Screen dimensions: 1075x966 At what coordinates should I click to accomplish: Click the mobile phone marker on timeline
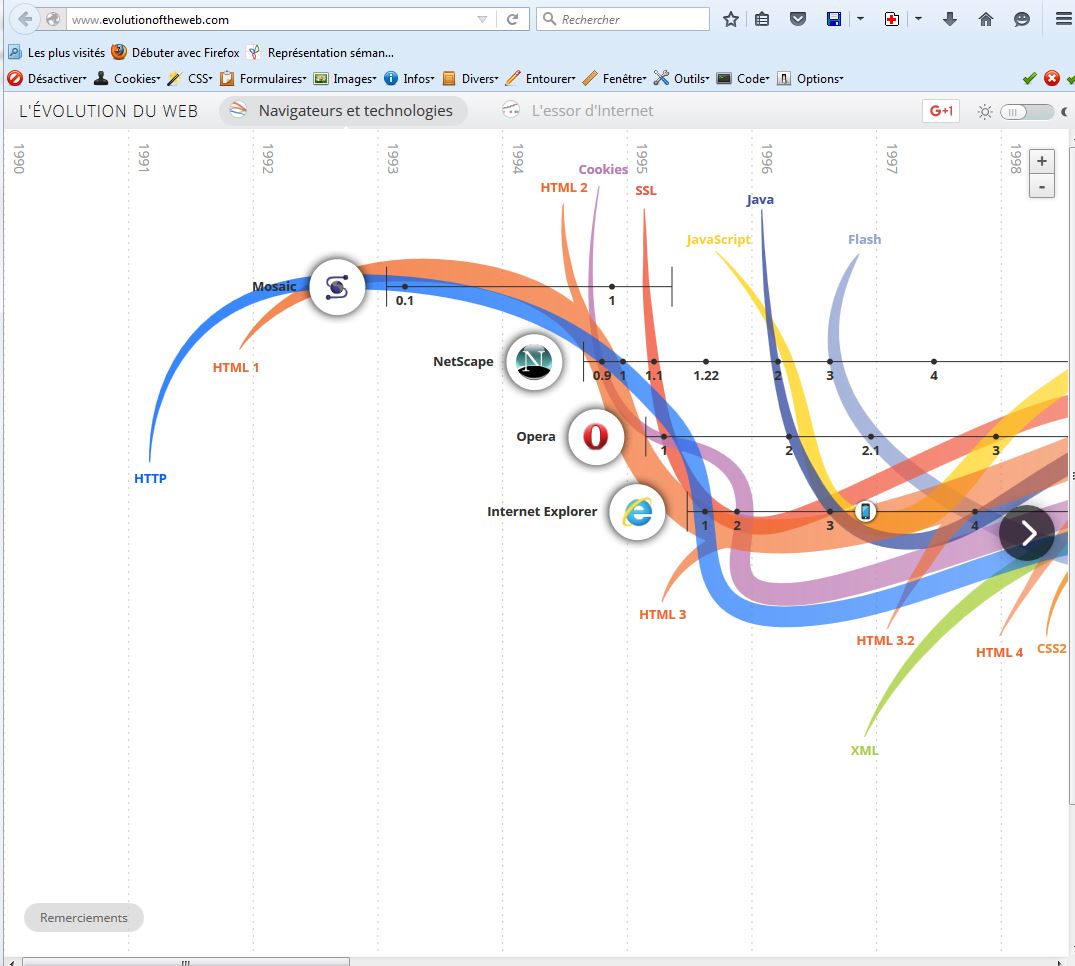866,511
